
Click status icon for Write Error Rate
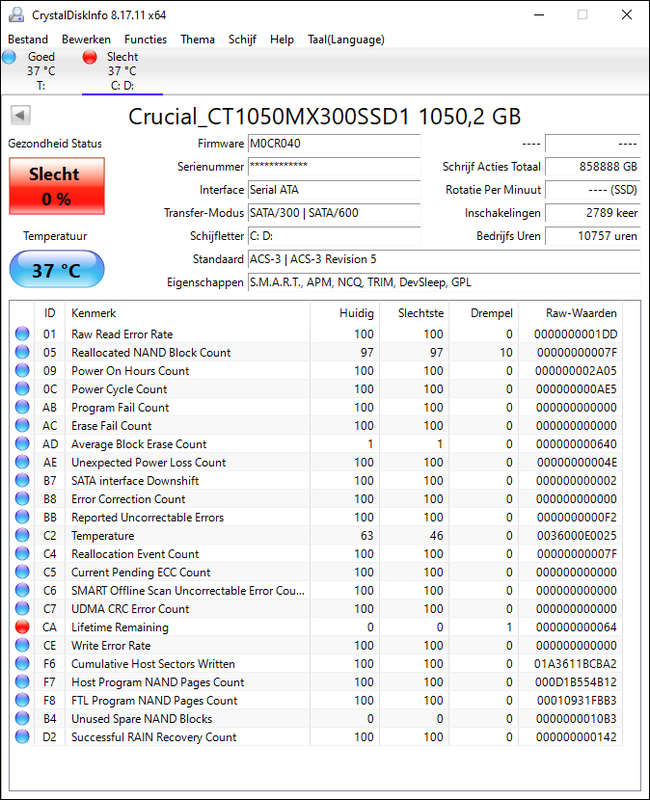coord(22,645)
